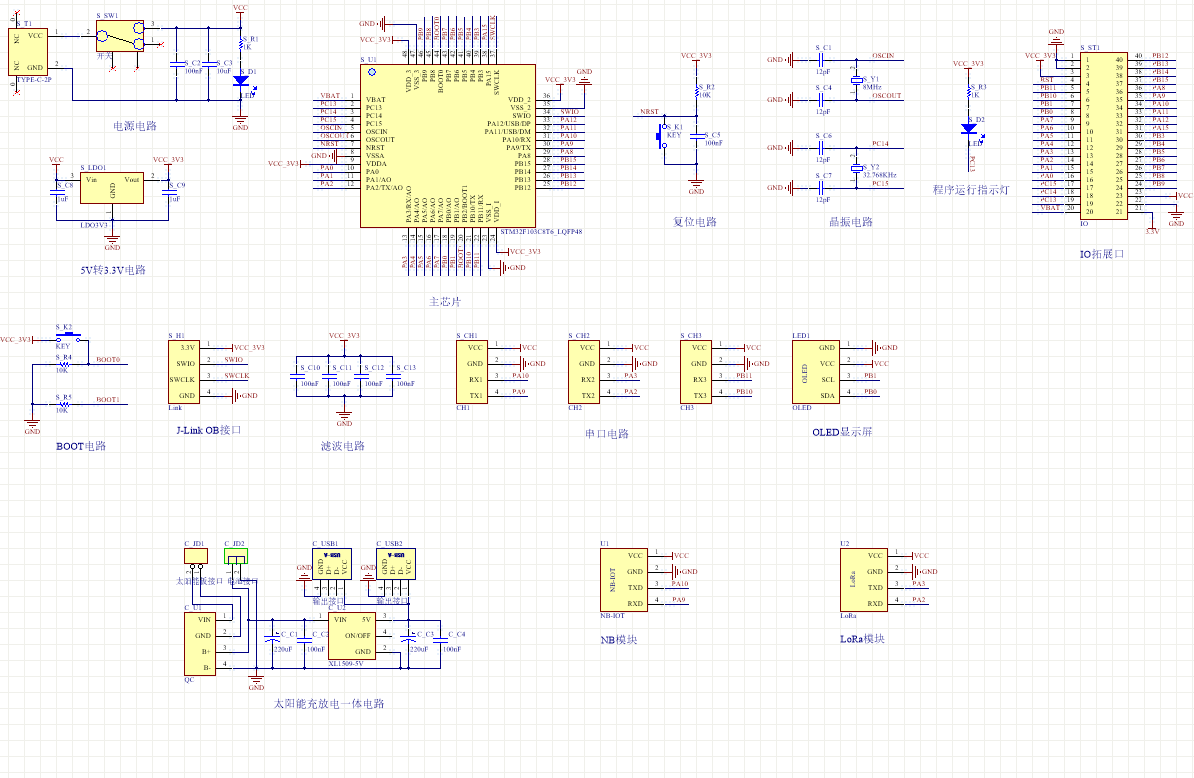This screenshot has width=1194, height=778.
Task: Select the S_R5 10K BOOT1 resistor
Action: pyautogui.click(x=63, y=404)
